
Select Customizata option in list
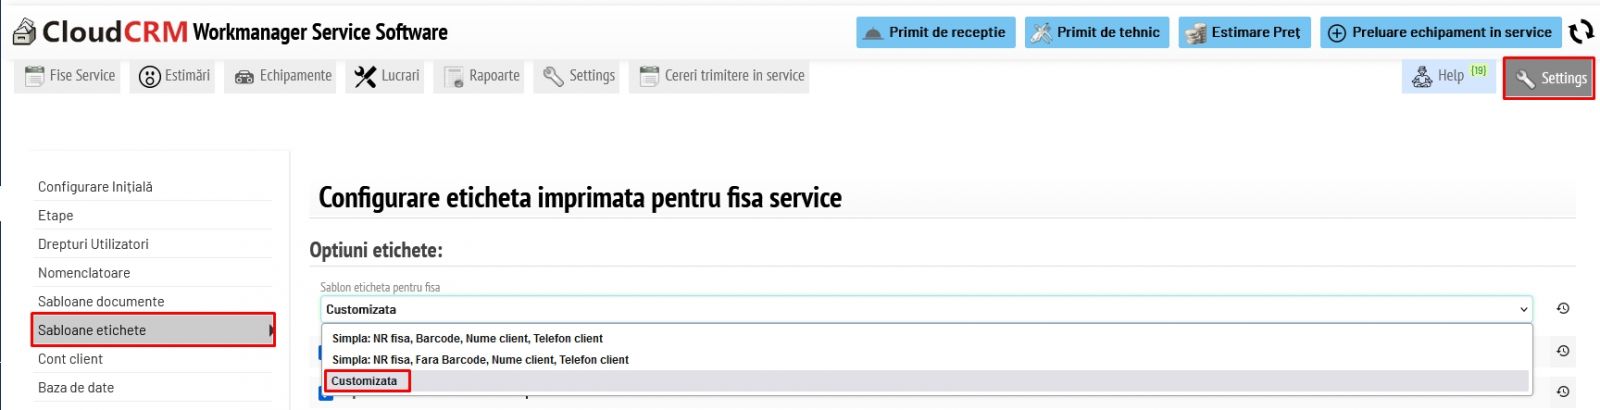[927, 381]
